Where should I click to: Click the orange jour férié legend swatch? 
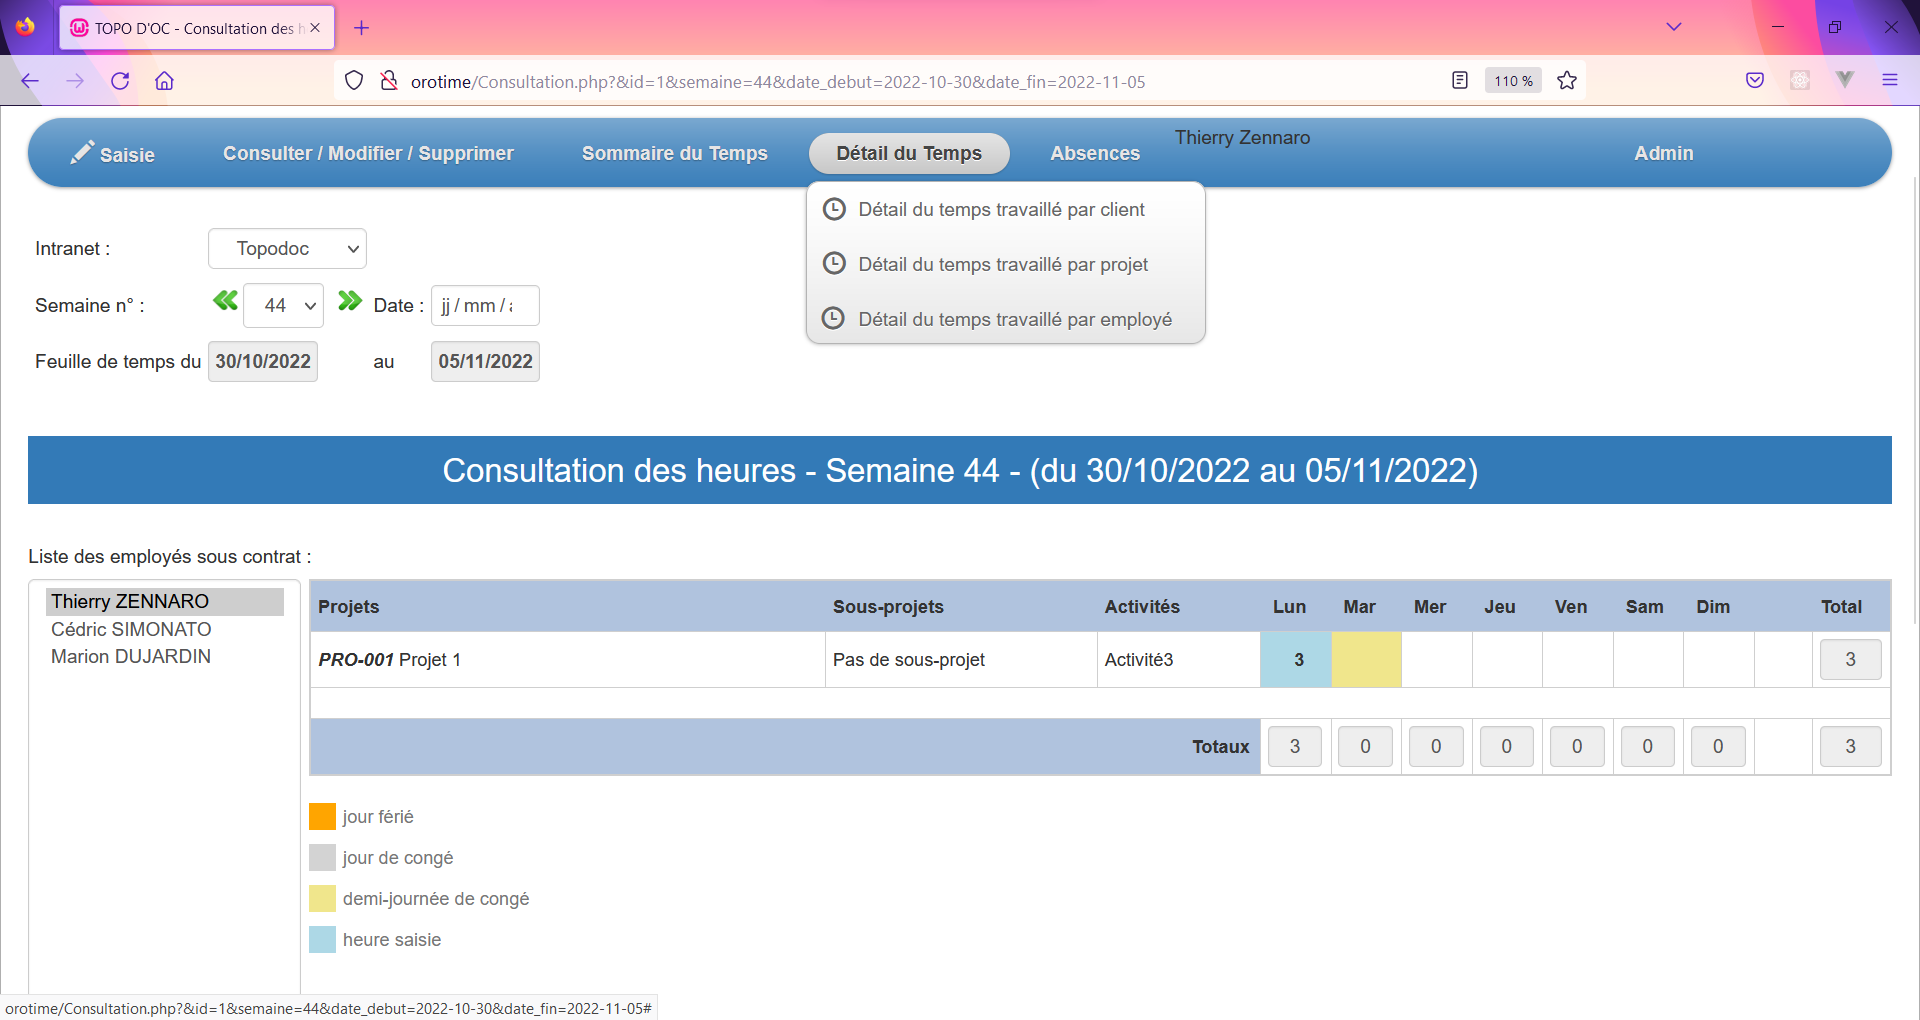pos(322,817)
